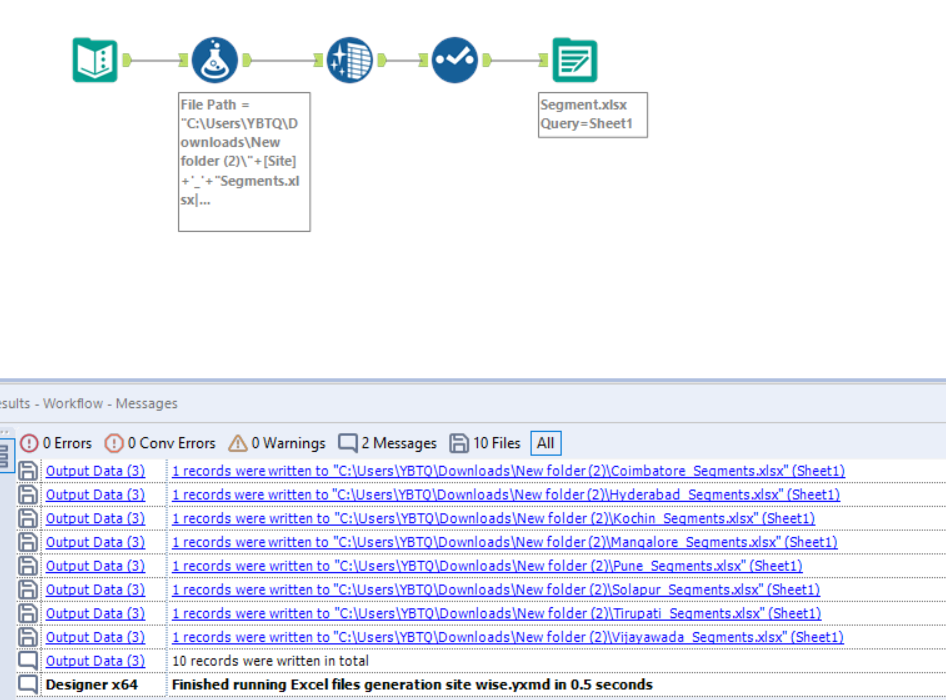This screenshot has width=946, height=700.
Task: Click the file icon beside Hyderabad row
Action: click(x=27, y=495)
